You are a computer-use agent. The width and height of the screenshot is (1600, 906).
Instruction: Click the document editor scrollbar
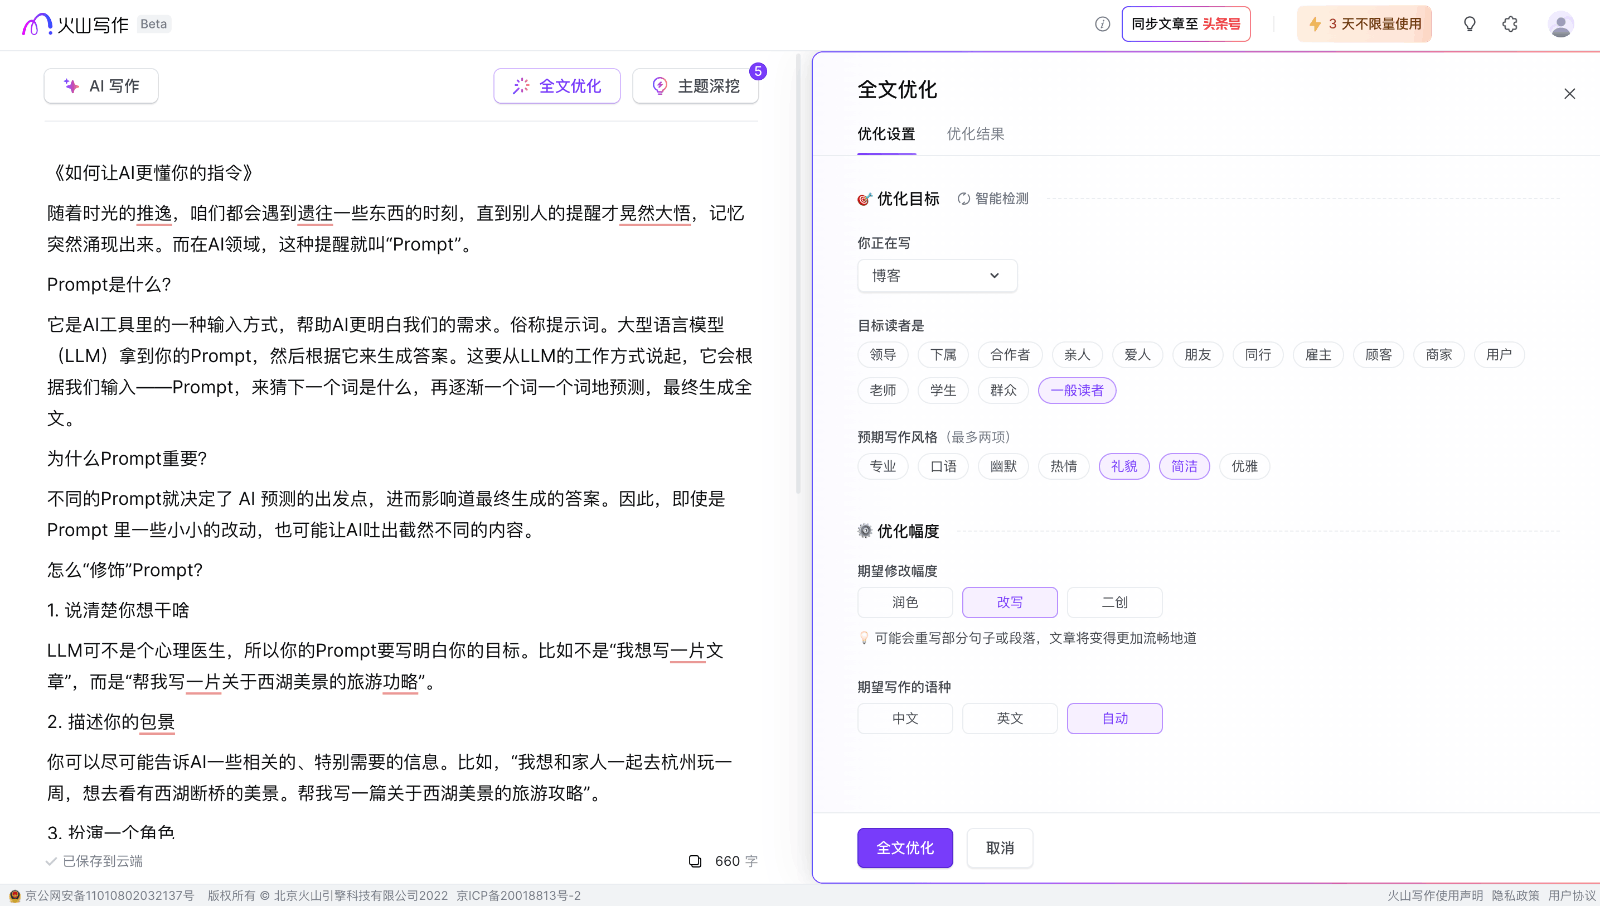pyautogui.click(x=798, y=300)
